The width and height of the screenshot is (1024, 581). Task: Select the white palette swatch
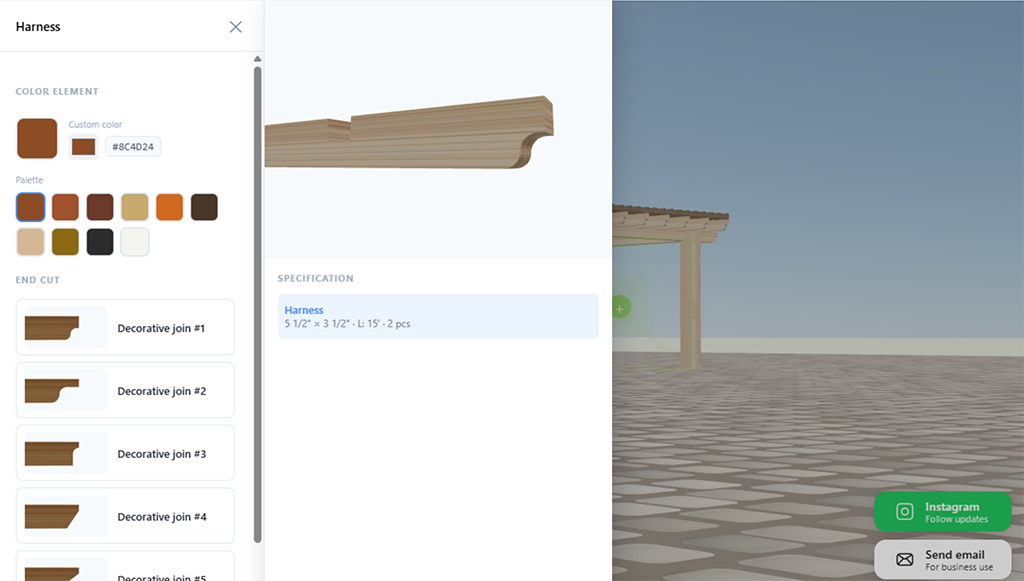(135, 242)
